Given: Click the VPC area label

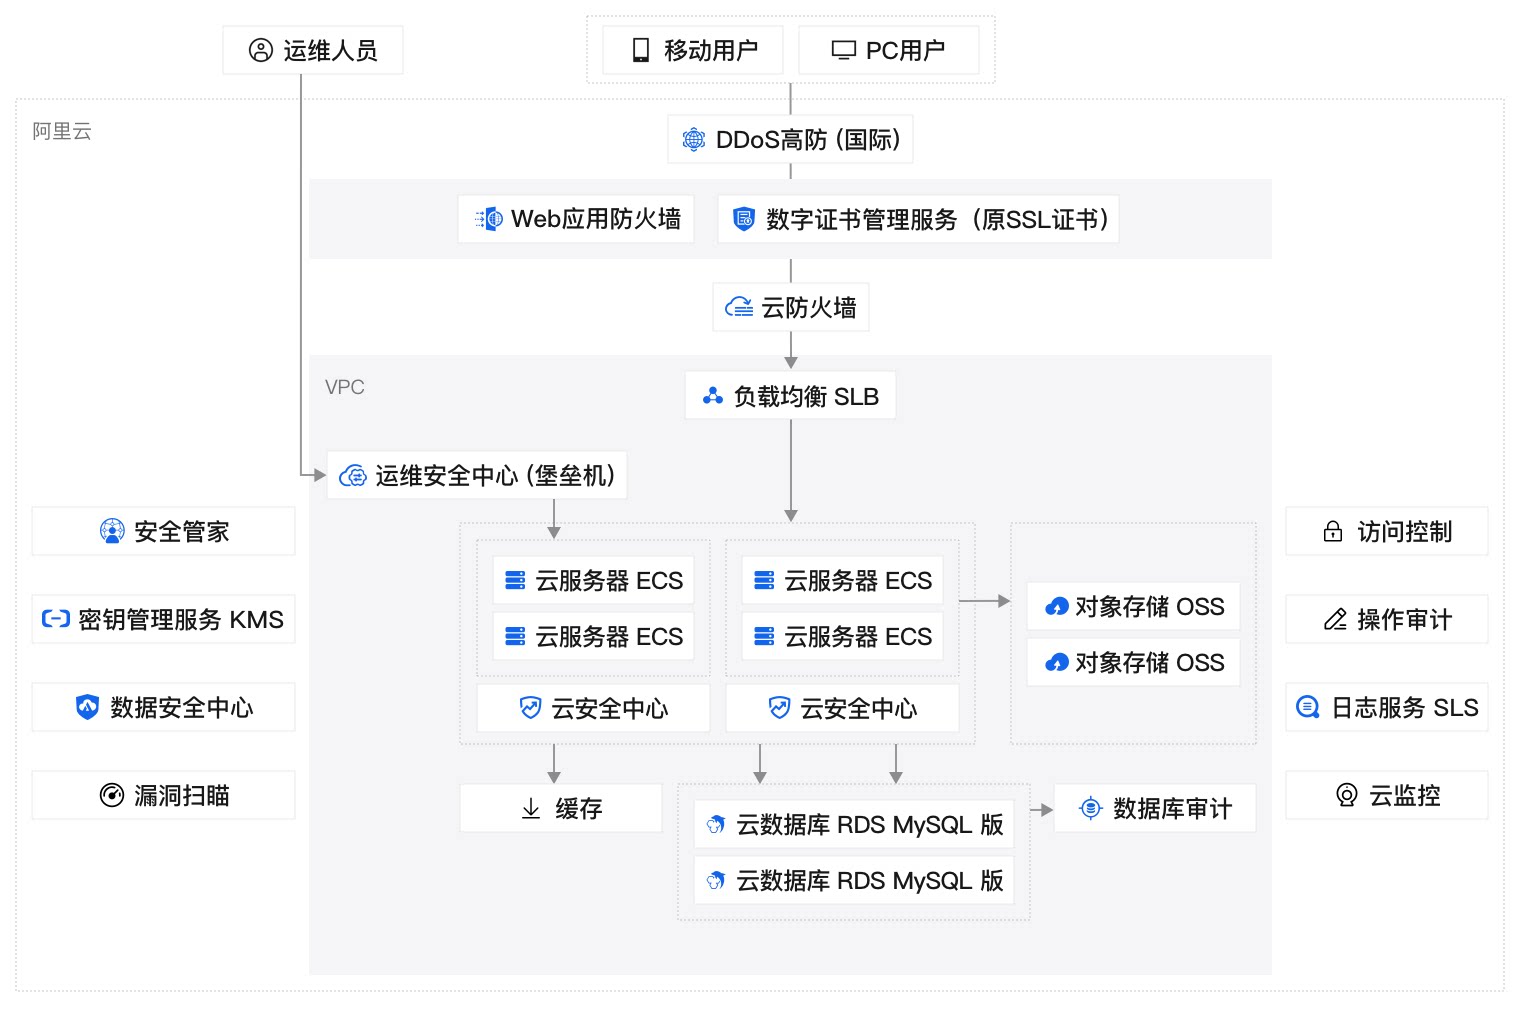Looking at the screenshot, I should pos(345,387).
